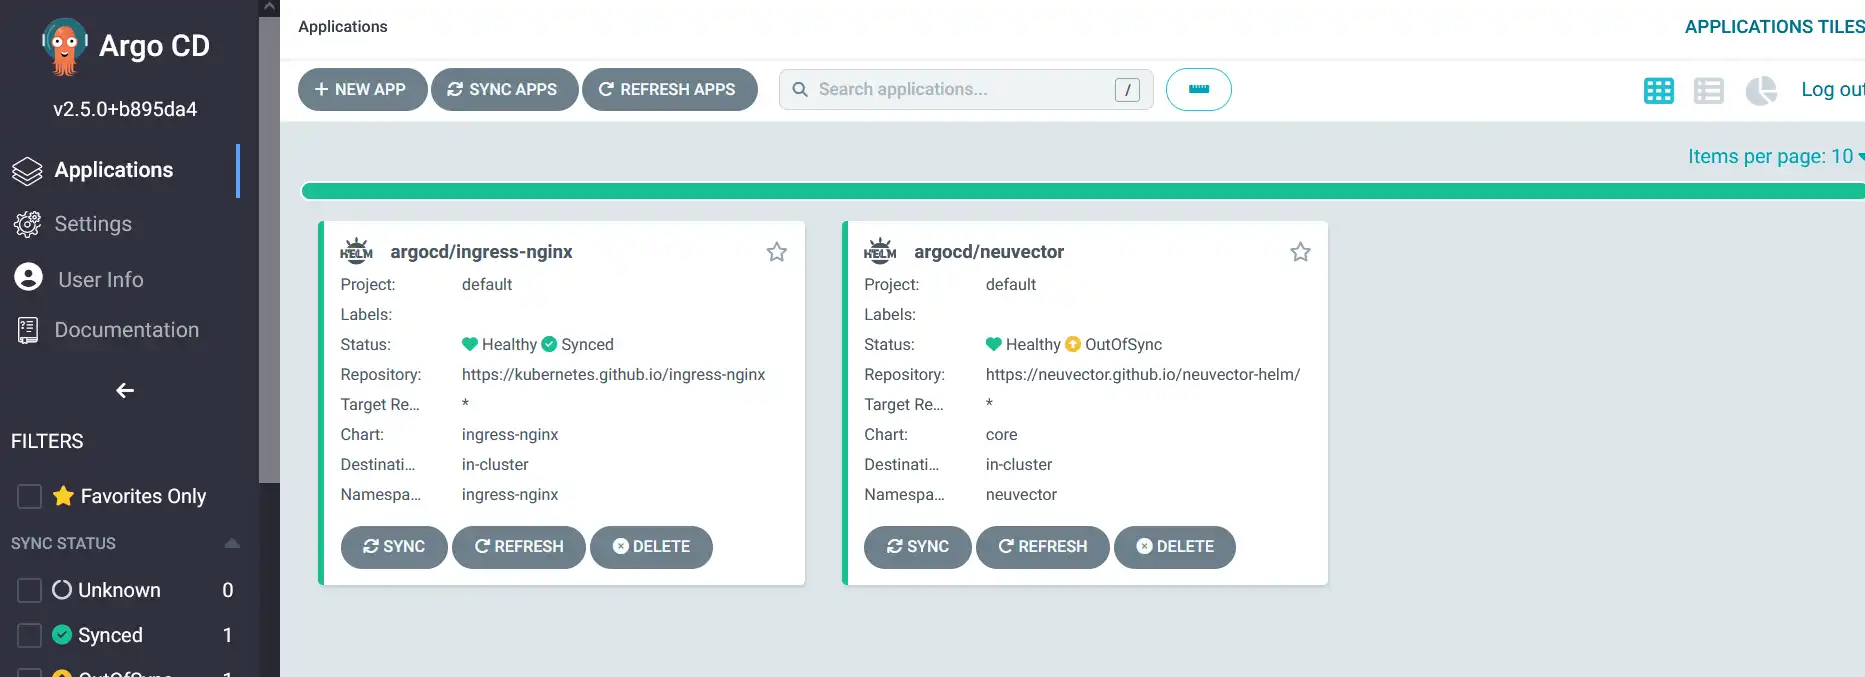1865x677 pixels.
Task: Click the rounded ruler-icon button beside search
Action: tap(1198, 89)
